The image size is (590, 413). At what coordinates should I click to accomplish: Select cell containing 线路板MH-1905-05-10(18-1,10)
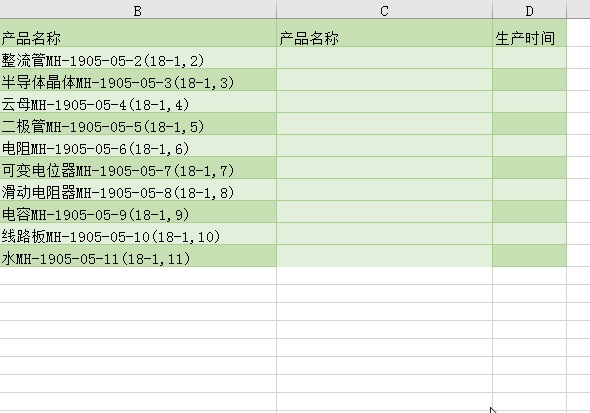click(138, 234)
